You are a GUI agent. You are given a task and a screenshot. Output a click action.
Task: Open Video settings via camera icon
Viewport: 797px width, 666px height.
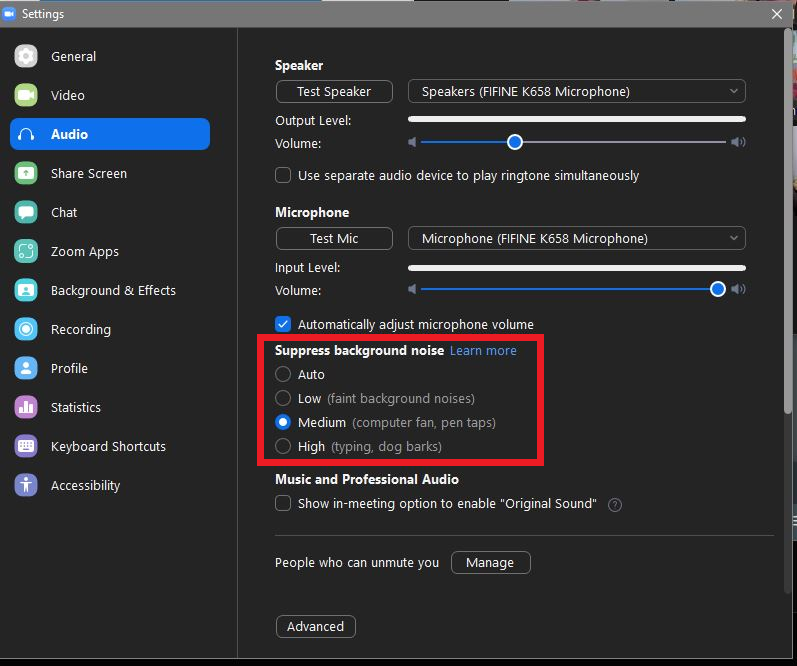pos(26,96)
